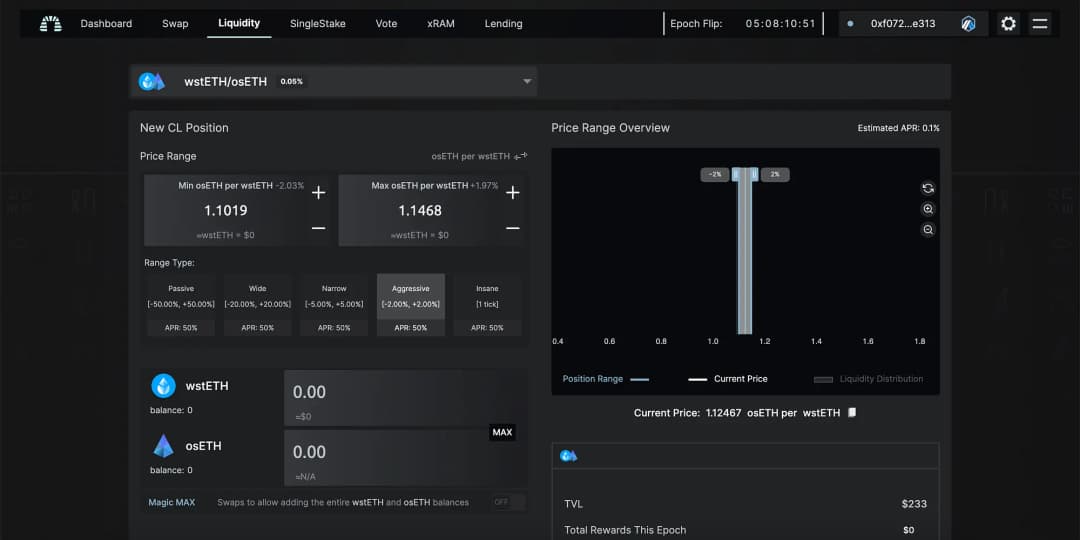The image size is (1080, 540).
Task: Click the Ramses logo icon
Action: 50,24
